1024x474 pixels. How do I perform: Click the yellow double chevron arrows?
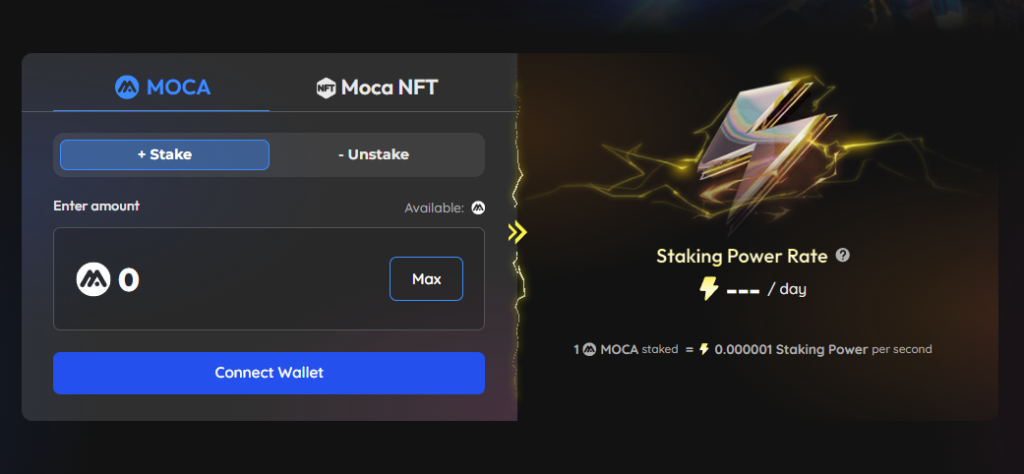pos(517,232)
